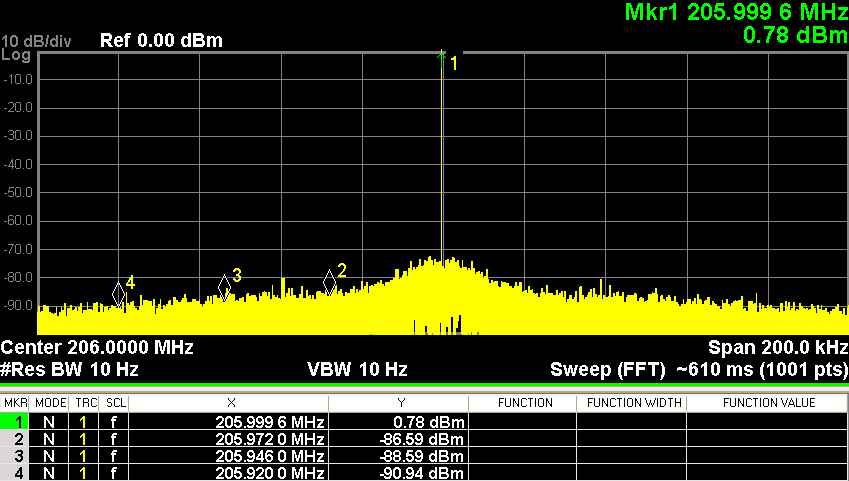Click the X column header in marker table
The width and height of the screenshot is (849, 481).
(228, 403)
